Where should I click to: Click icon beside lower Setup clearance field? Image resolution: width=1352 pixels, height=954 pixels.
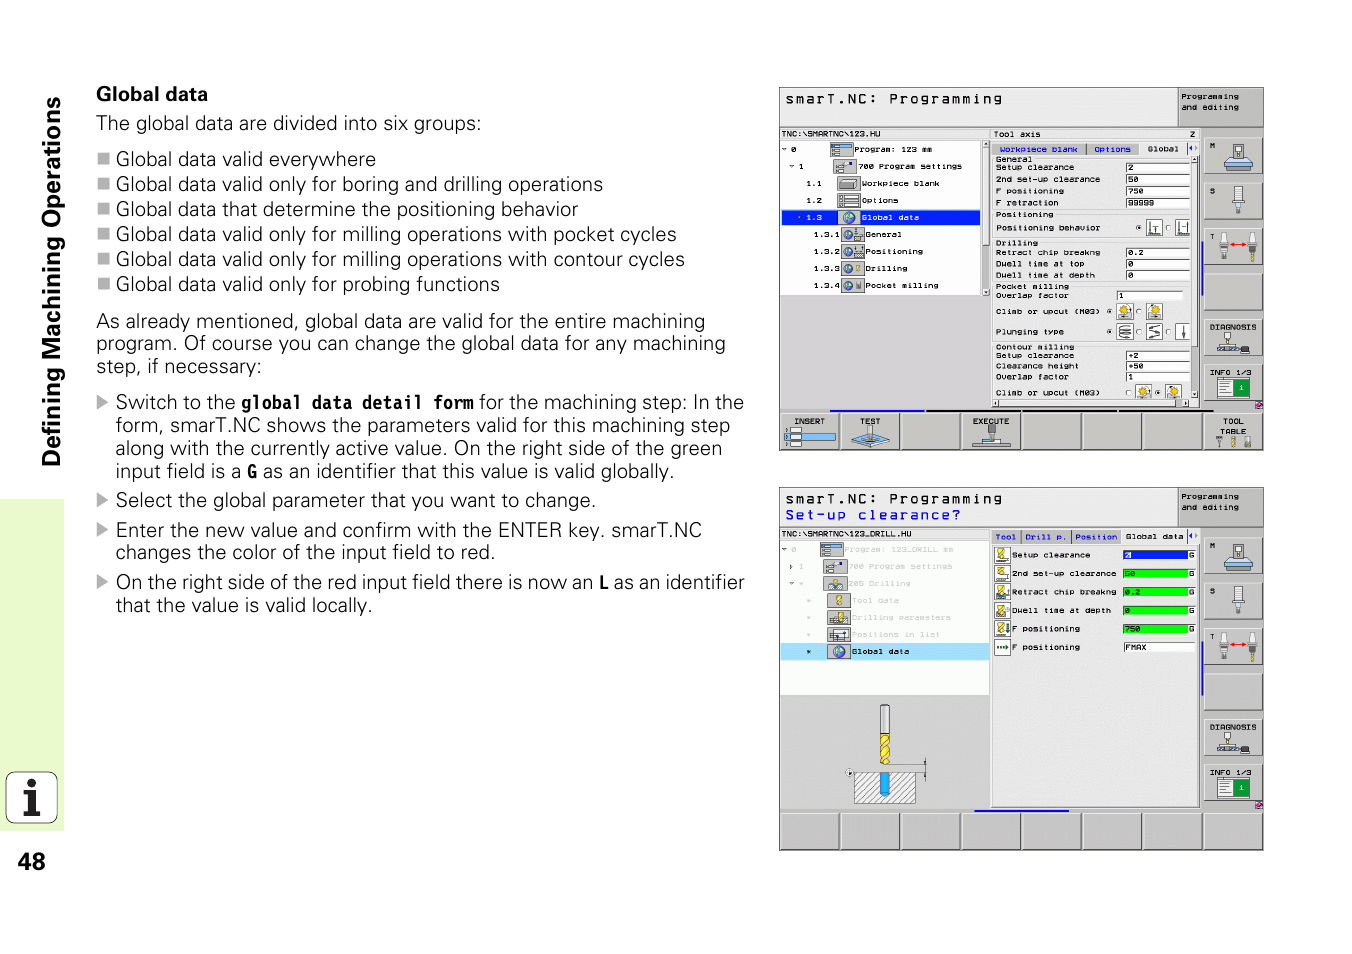click(1002, 555)
